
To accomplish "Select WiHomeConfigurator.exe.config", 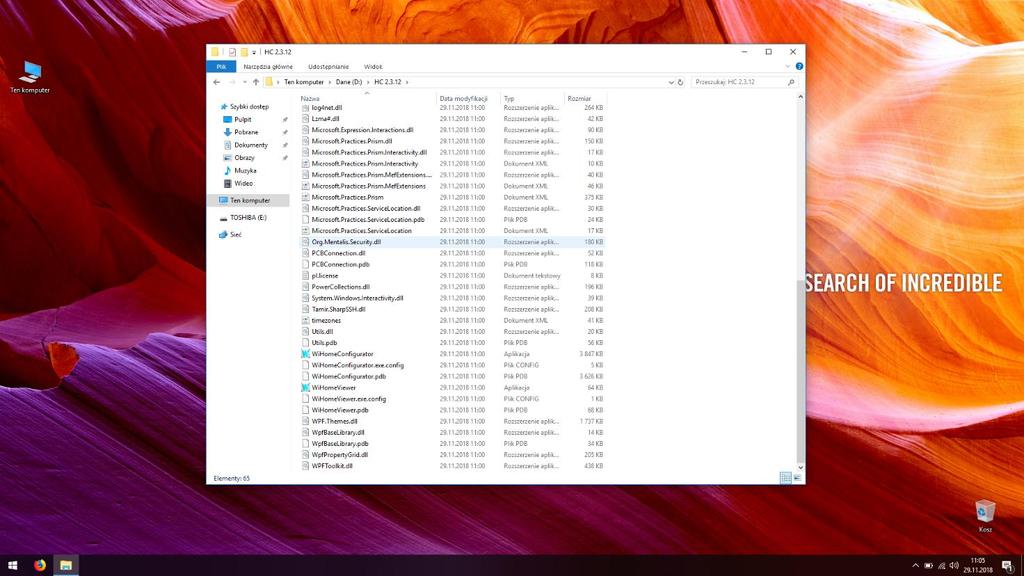I will [x=358, y=365].
